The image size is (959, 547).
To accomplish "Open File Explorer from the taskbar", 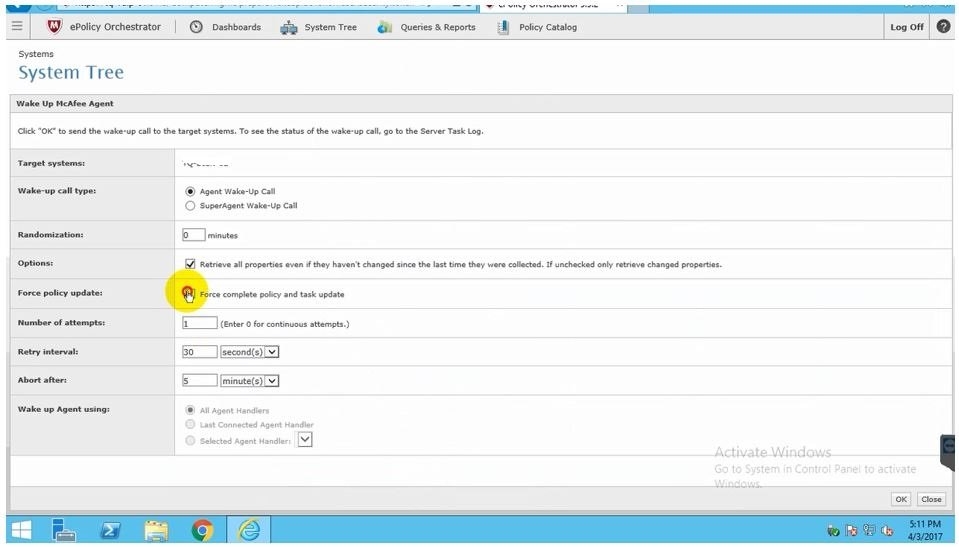I will click(x=156, y=530).
